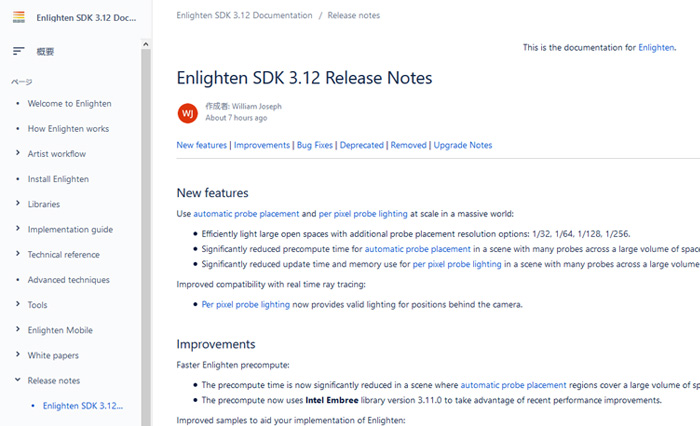Click the Enlighten logo icon in sidebar header
This screenshot has height=426, width=700.
(19, 17)
